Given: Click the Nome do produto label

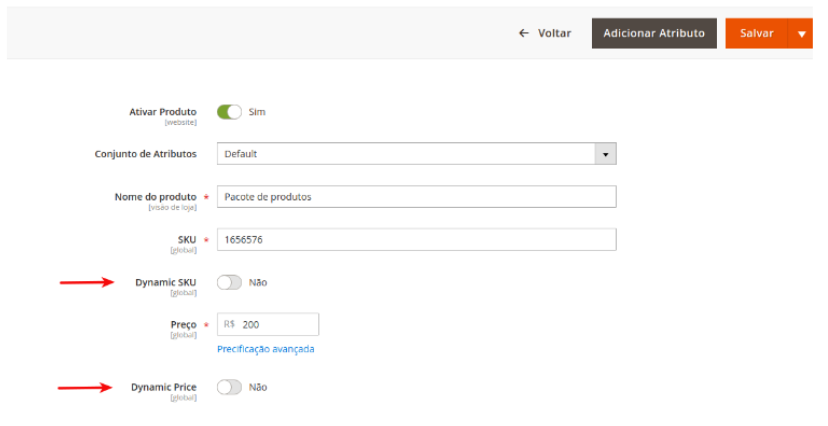Looking at the screenshot, I should (x=156, y=197).
